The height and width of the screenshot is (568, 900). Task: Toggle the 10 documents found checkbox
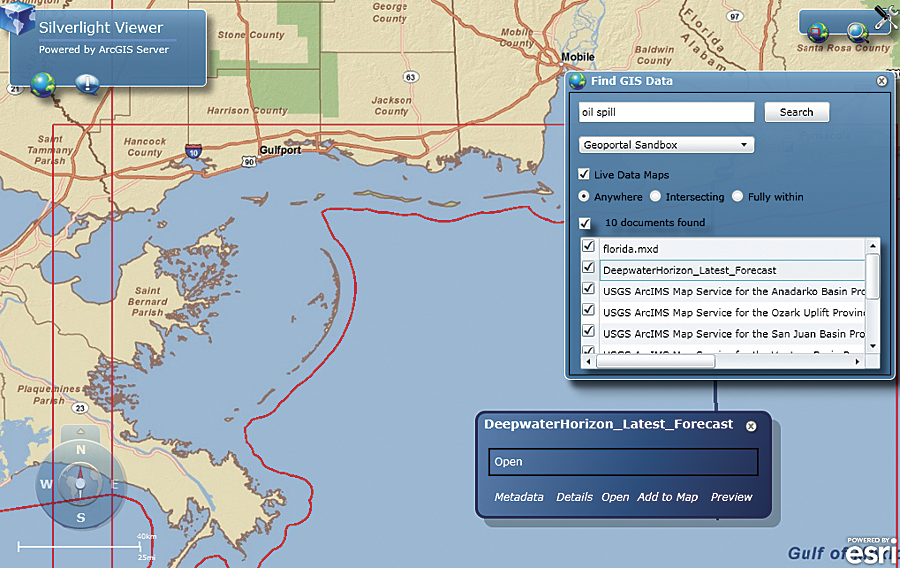(x=584, y=223)
